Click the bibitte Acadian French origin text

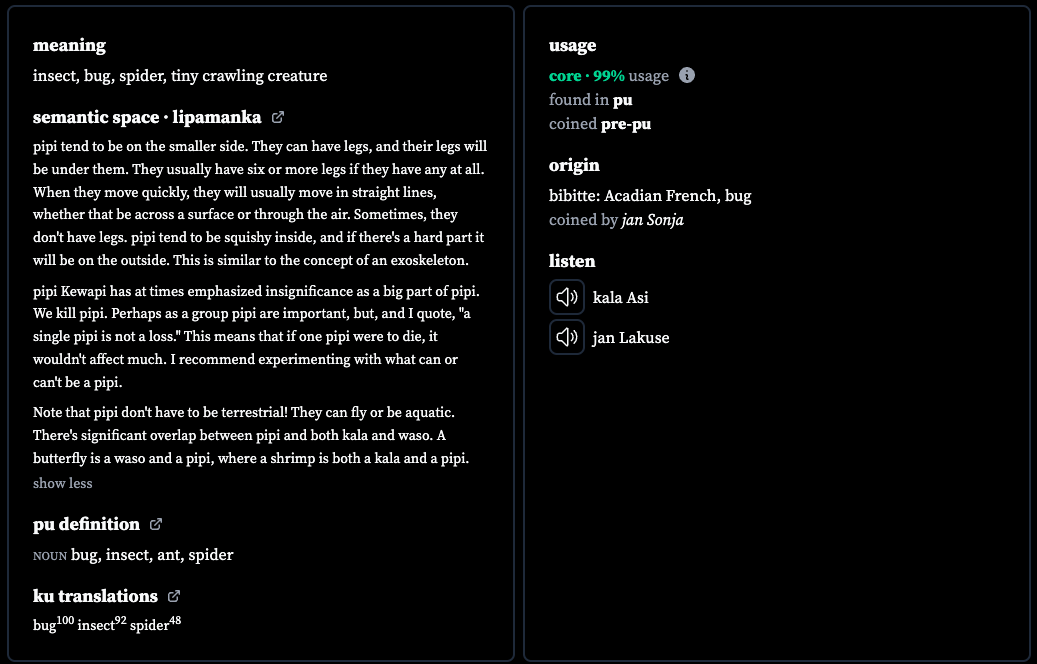[650, 196]
